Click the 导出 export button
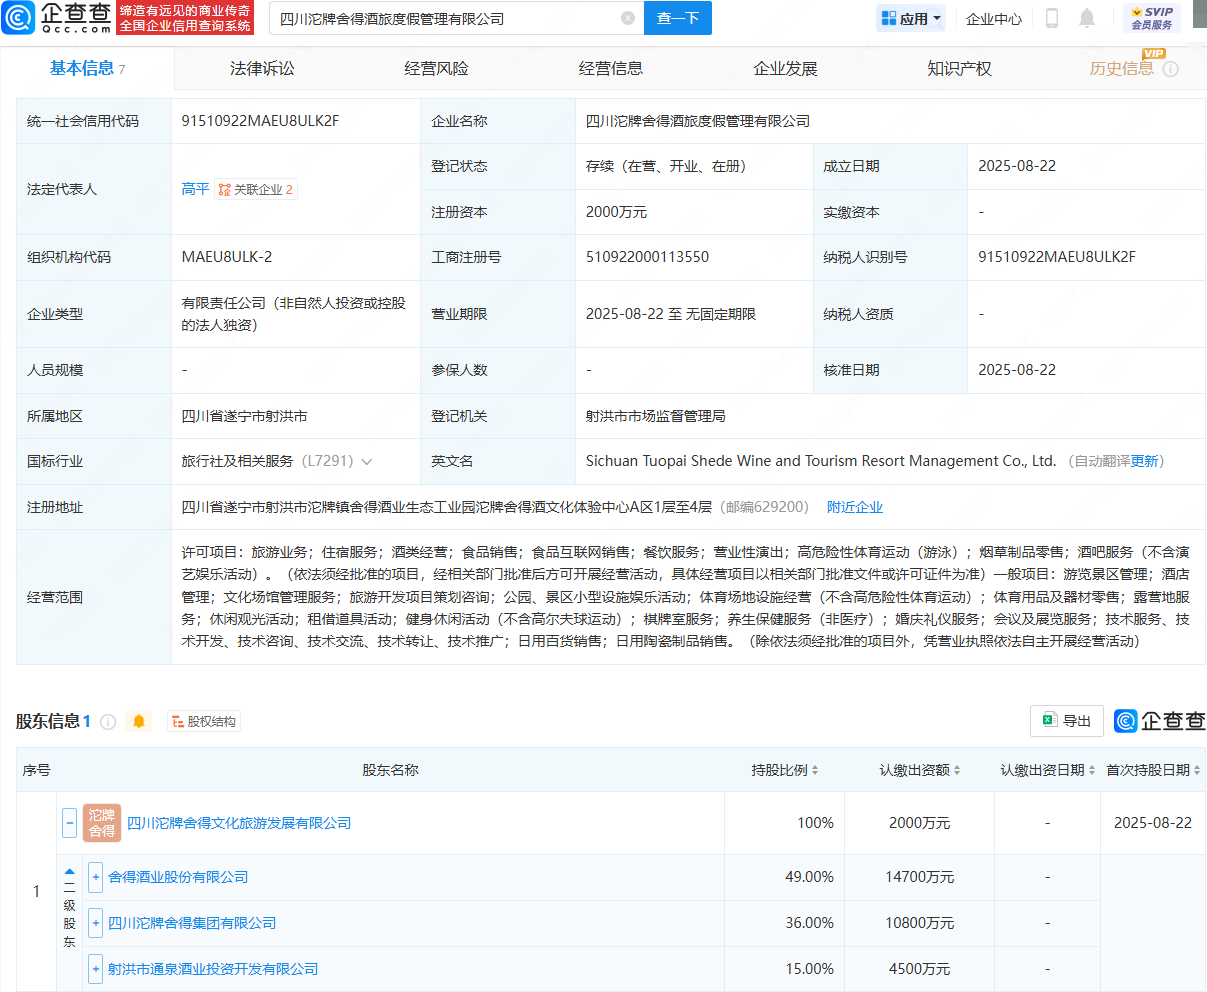The width and height of the screenshot is (1207, 992). tap(1067, 721)
